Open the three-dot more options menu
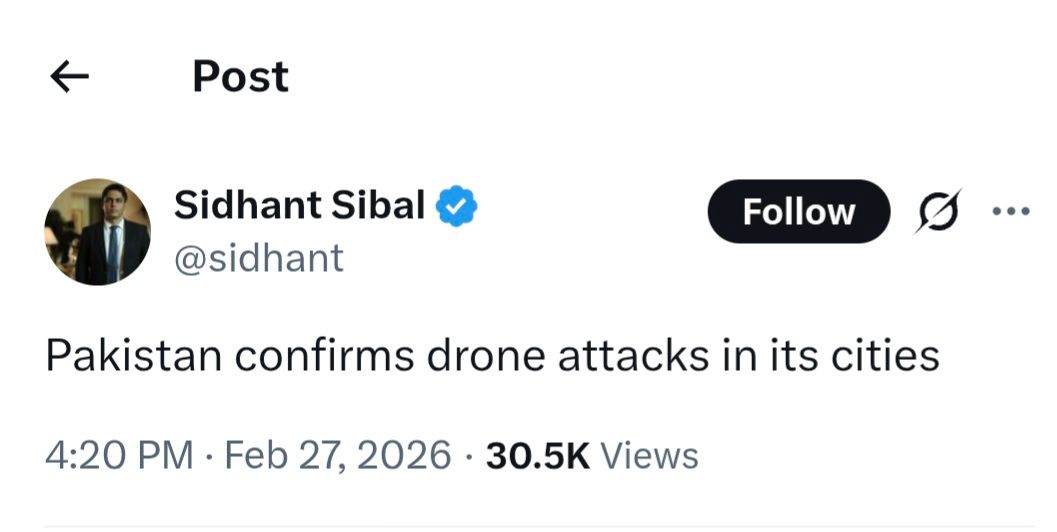Screen dimensions: 1057x532 click(x=1010, y=212)
